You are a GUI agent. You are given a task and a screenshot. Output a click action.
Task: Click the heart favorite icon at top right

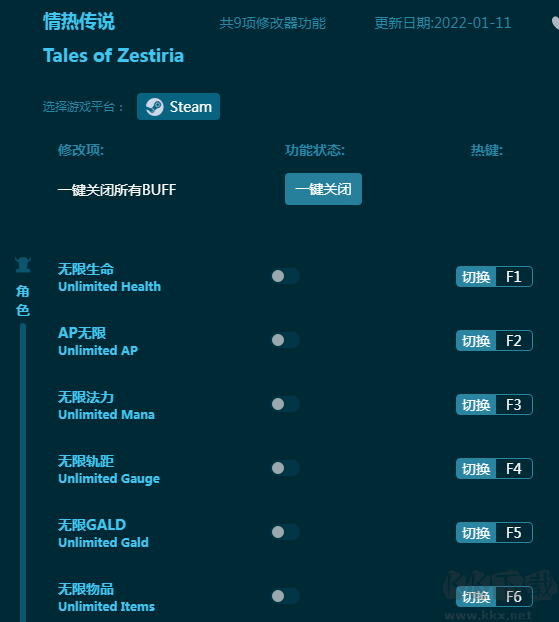555,23
